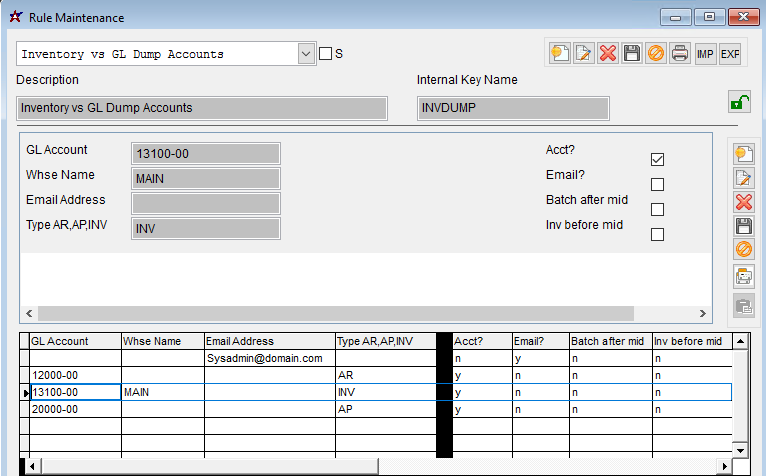Add new detail line in side toolbar
This screenshot has height=476, width=766.
tap(743, 153)
